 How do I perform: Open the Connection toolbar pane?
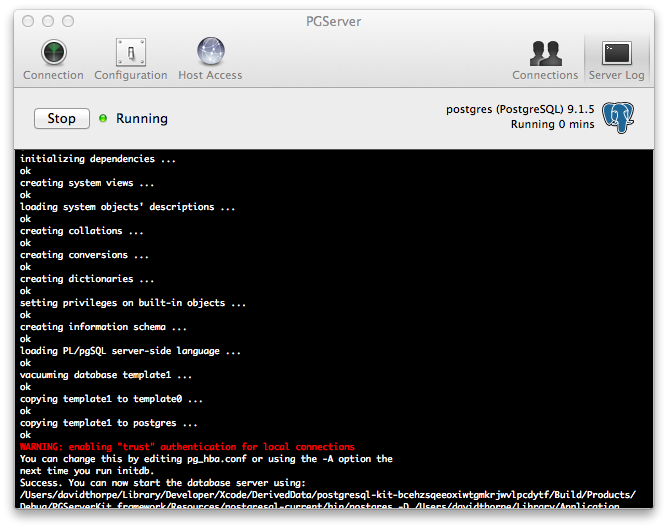(x=54, y=60)
